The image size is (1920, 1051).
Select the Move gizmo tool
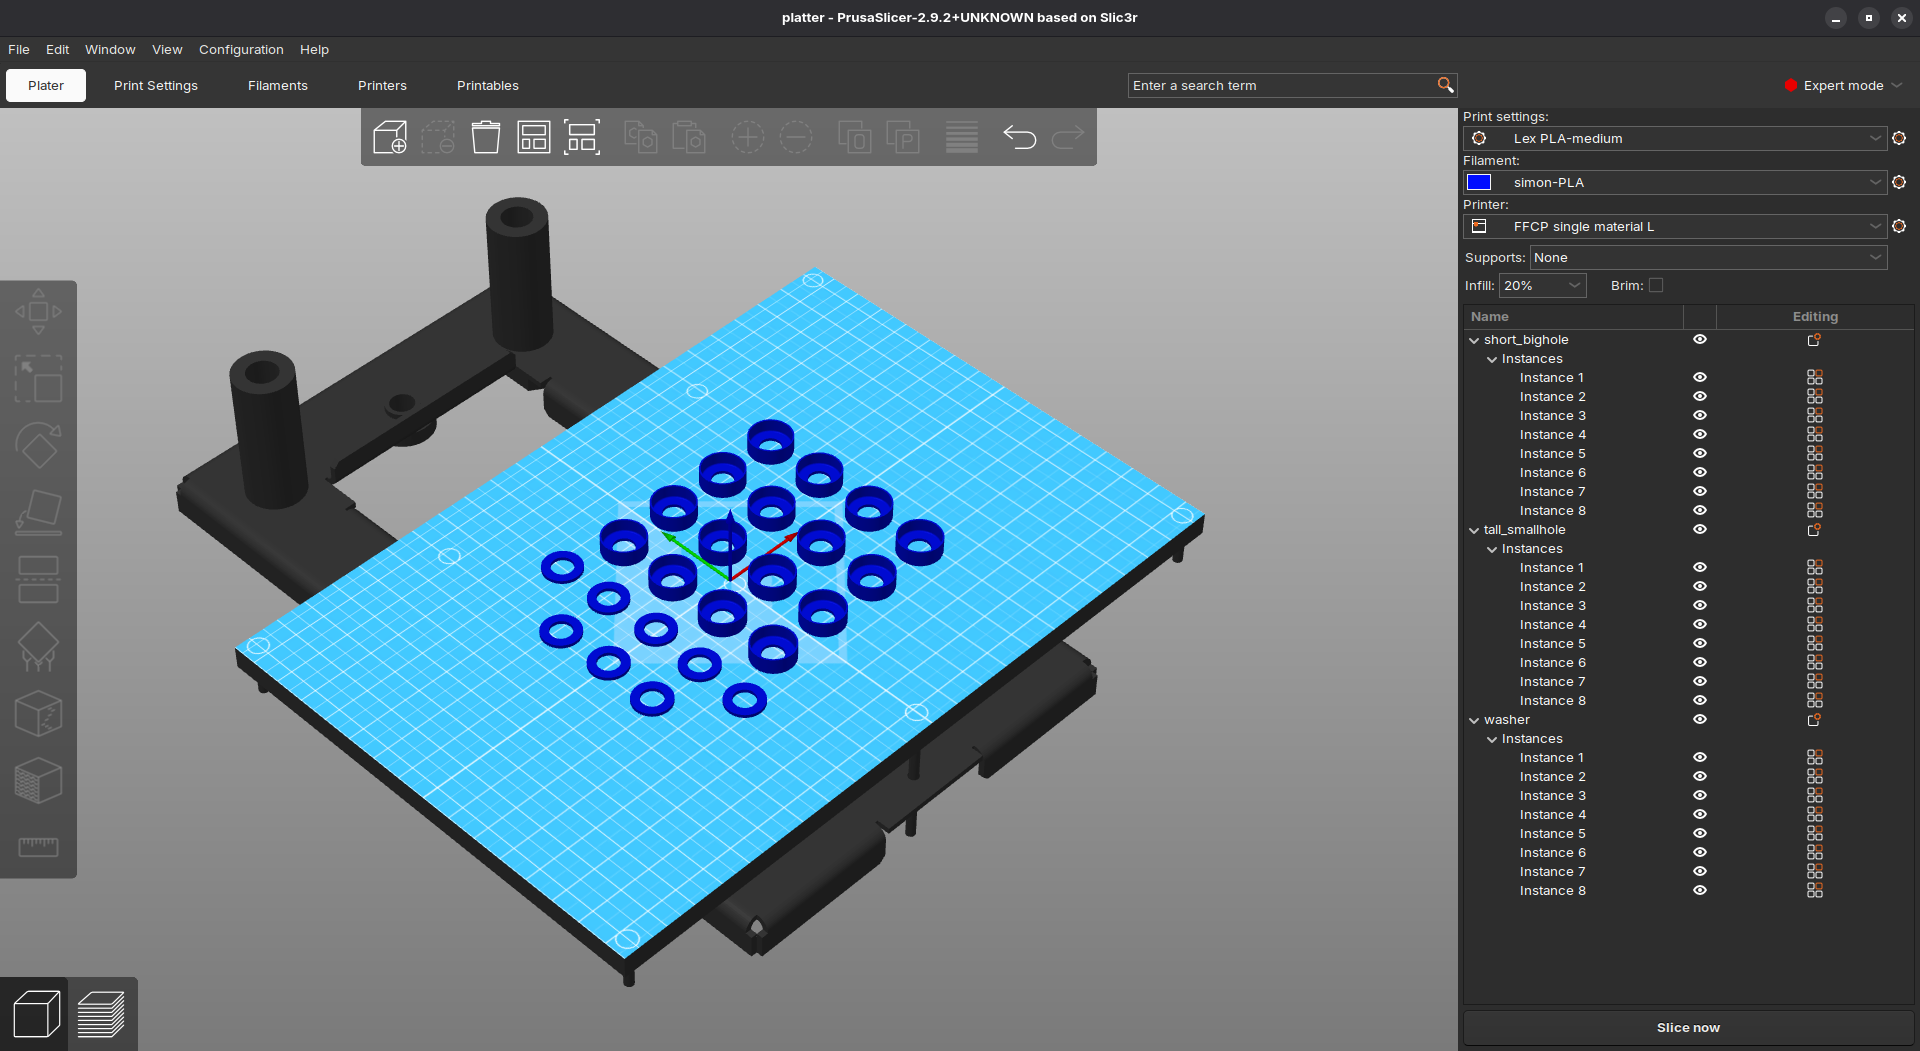coord(38,311)
